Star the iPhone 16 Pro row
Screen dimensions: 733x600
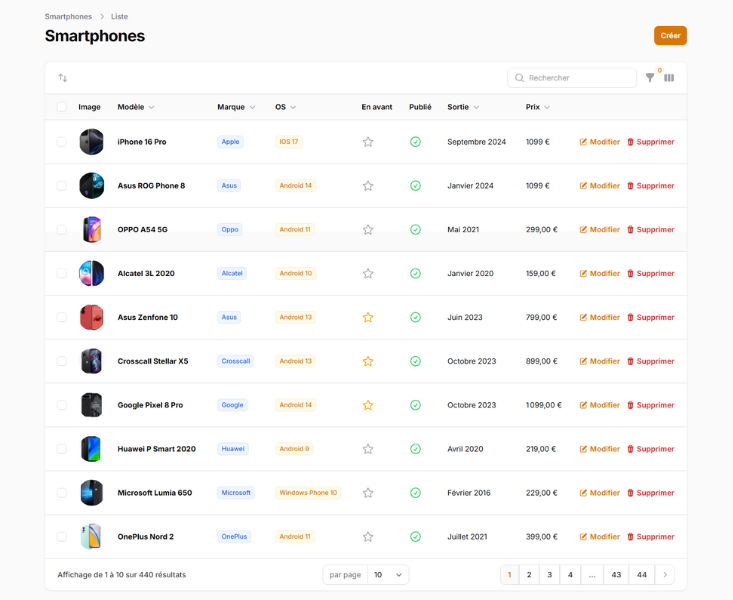368,142
